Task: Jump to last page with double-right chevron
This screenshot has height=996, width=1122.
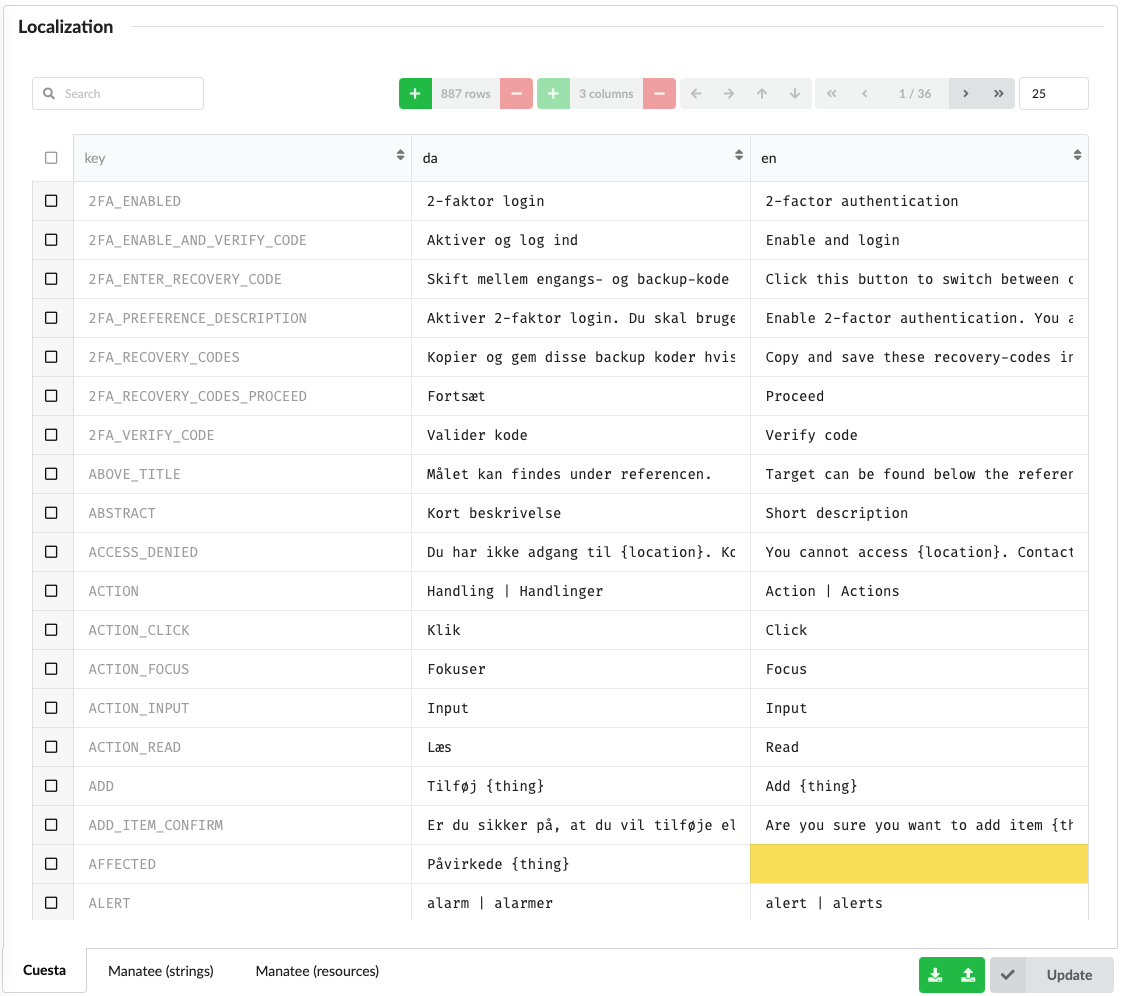Action: (998, 94)
